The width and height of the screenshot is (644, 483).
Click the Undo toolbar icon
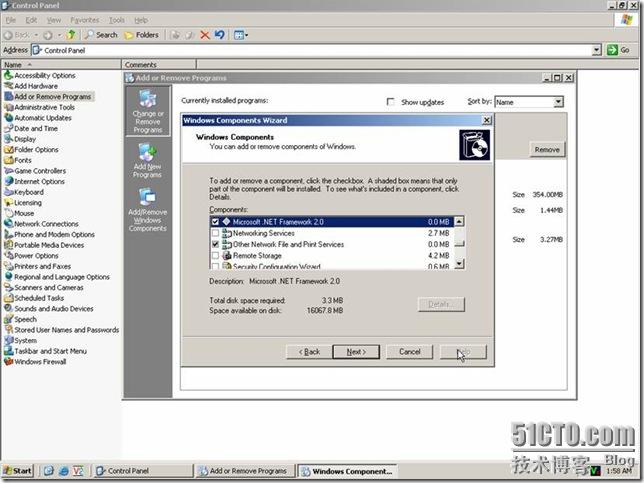(x=220, y=35)
